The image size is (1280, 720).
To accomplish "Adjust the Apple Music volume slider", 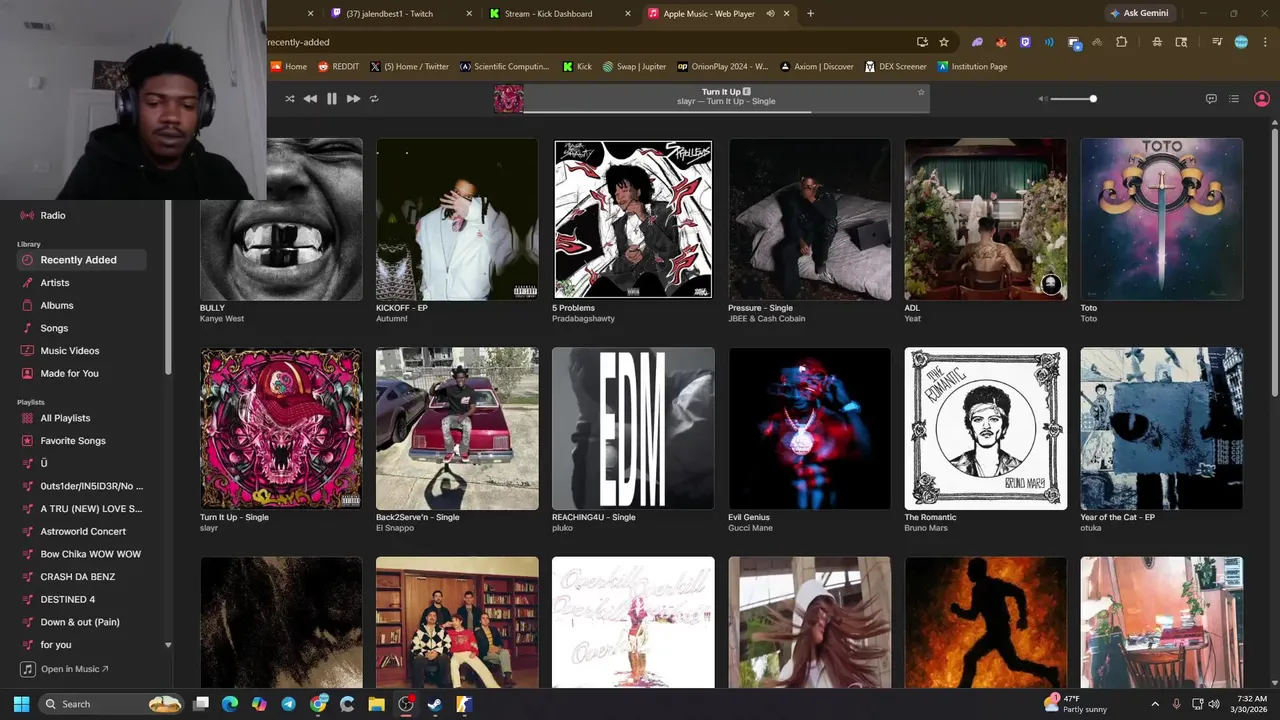I will click(x=1073, y=99).
